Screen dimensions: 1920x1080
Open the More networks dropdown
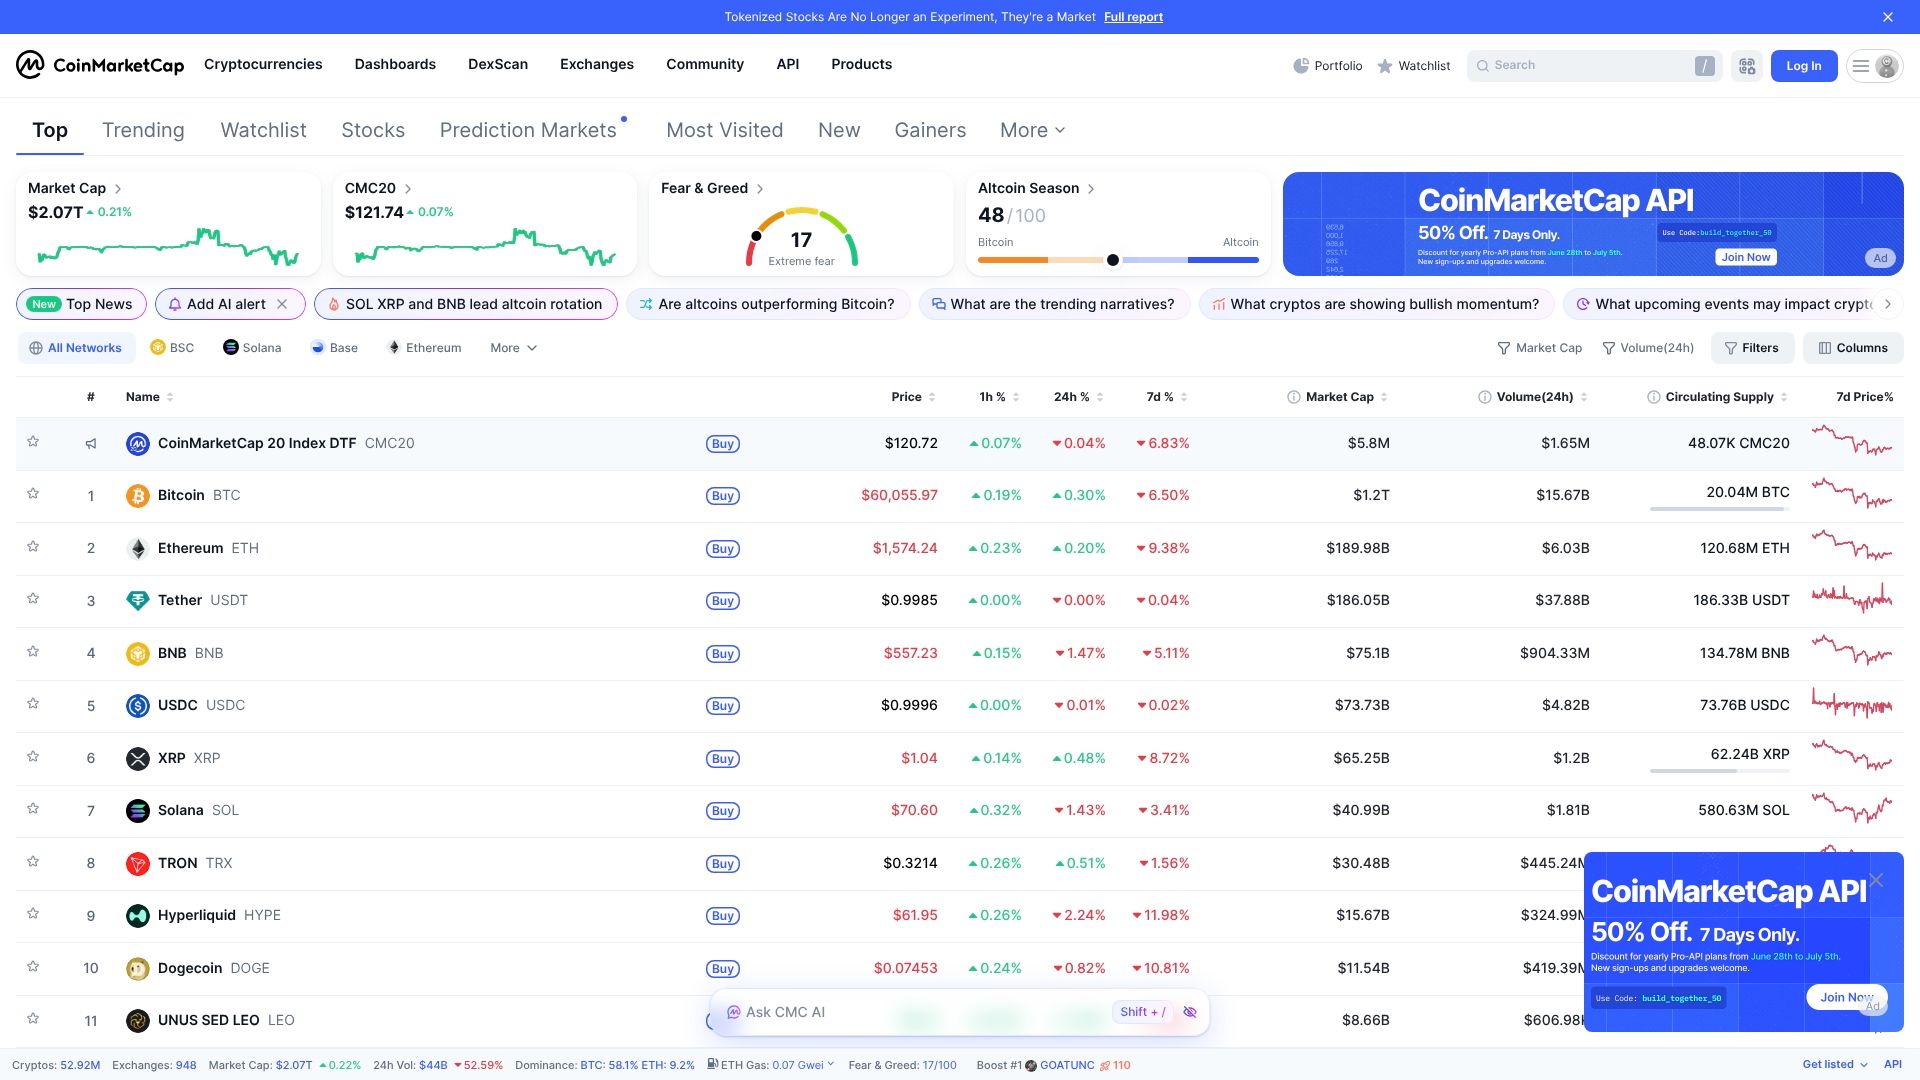[x=513, y=348]
